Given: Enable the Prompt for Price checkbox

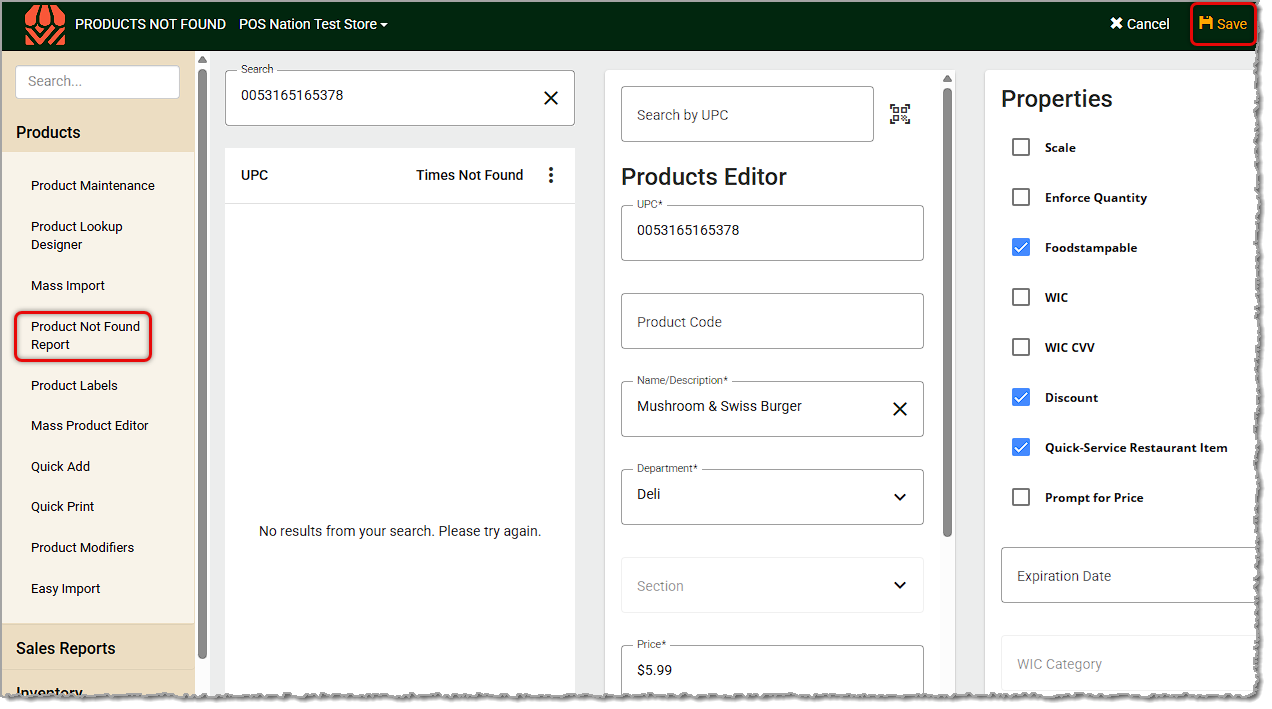Looking at the screenshot, I should click(x=1021, y=497).
